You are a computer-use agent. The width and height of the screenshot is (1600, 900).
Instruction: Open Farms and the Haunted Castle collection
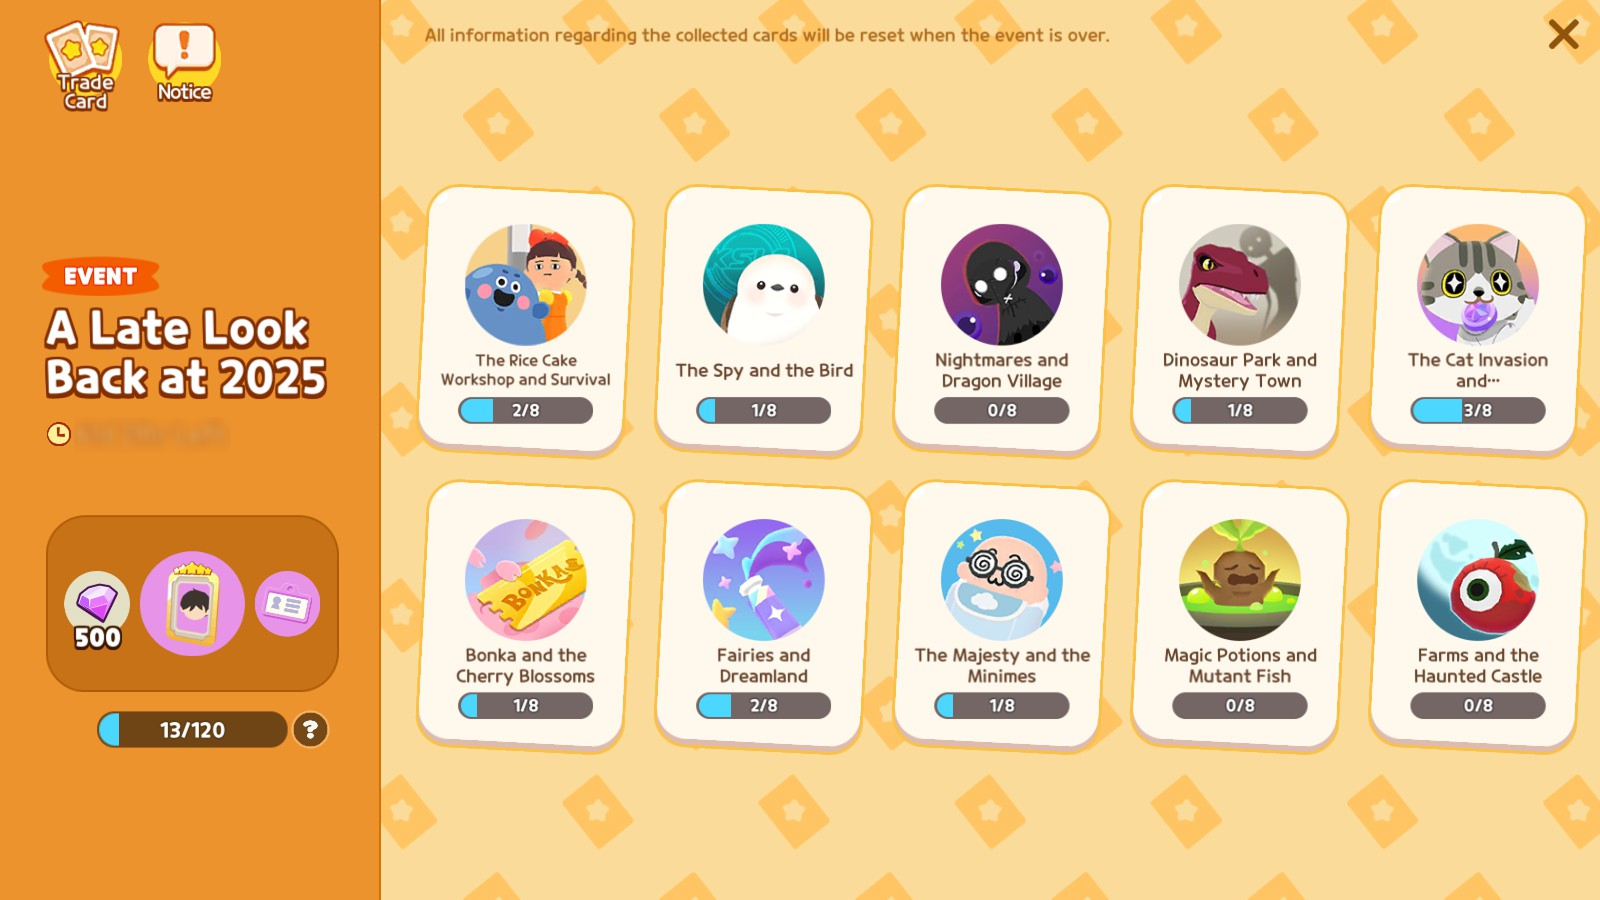pyautogui.click(x=1478, y=614)
